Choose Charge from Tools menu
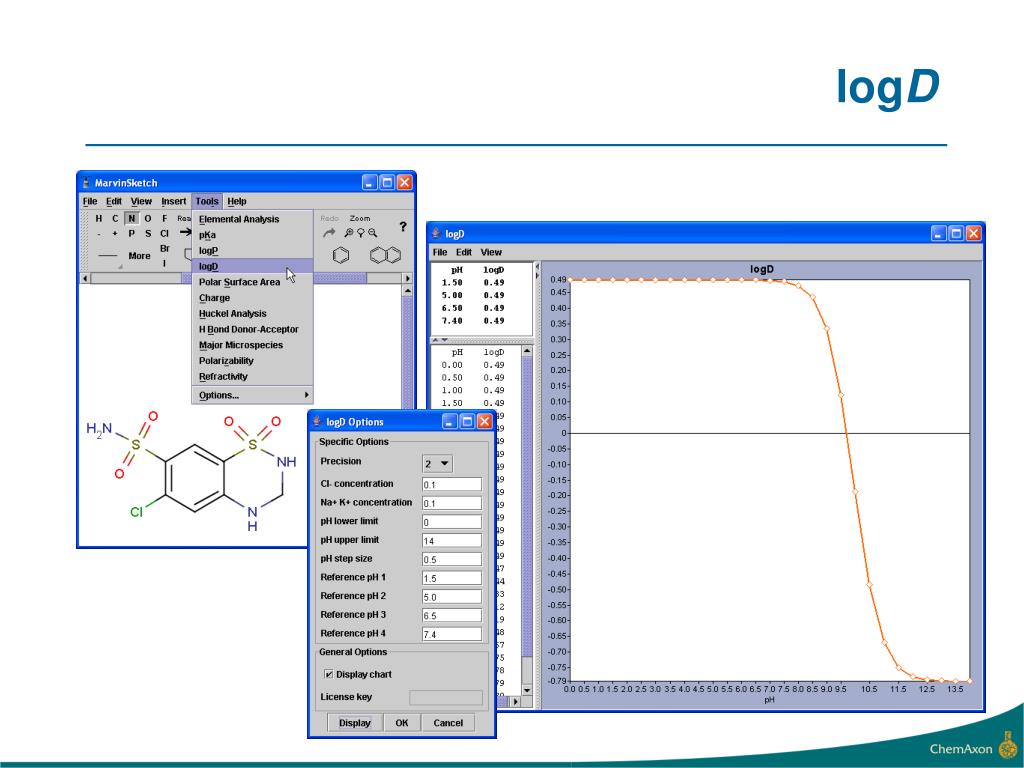 click(x=252, y=298)
